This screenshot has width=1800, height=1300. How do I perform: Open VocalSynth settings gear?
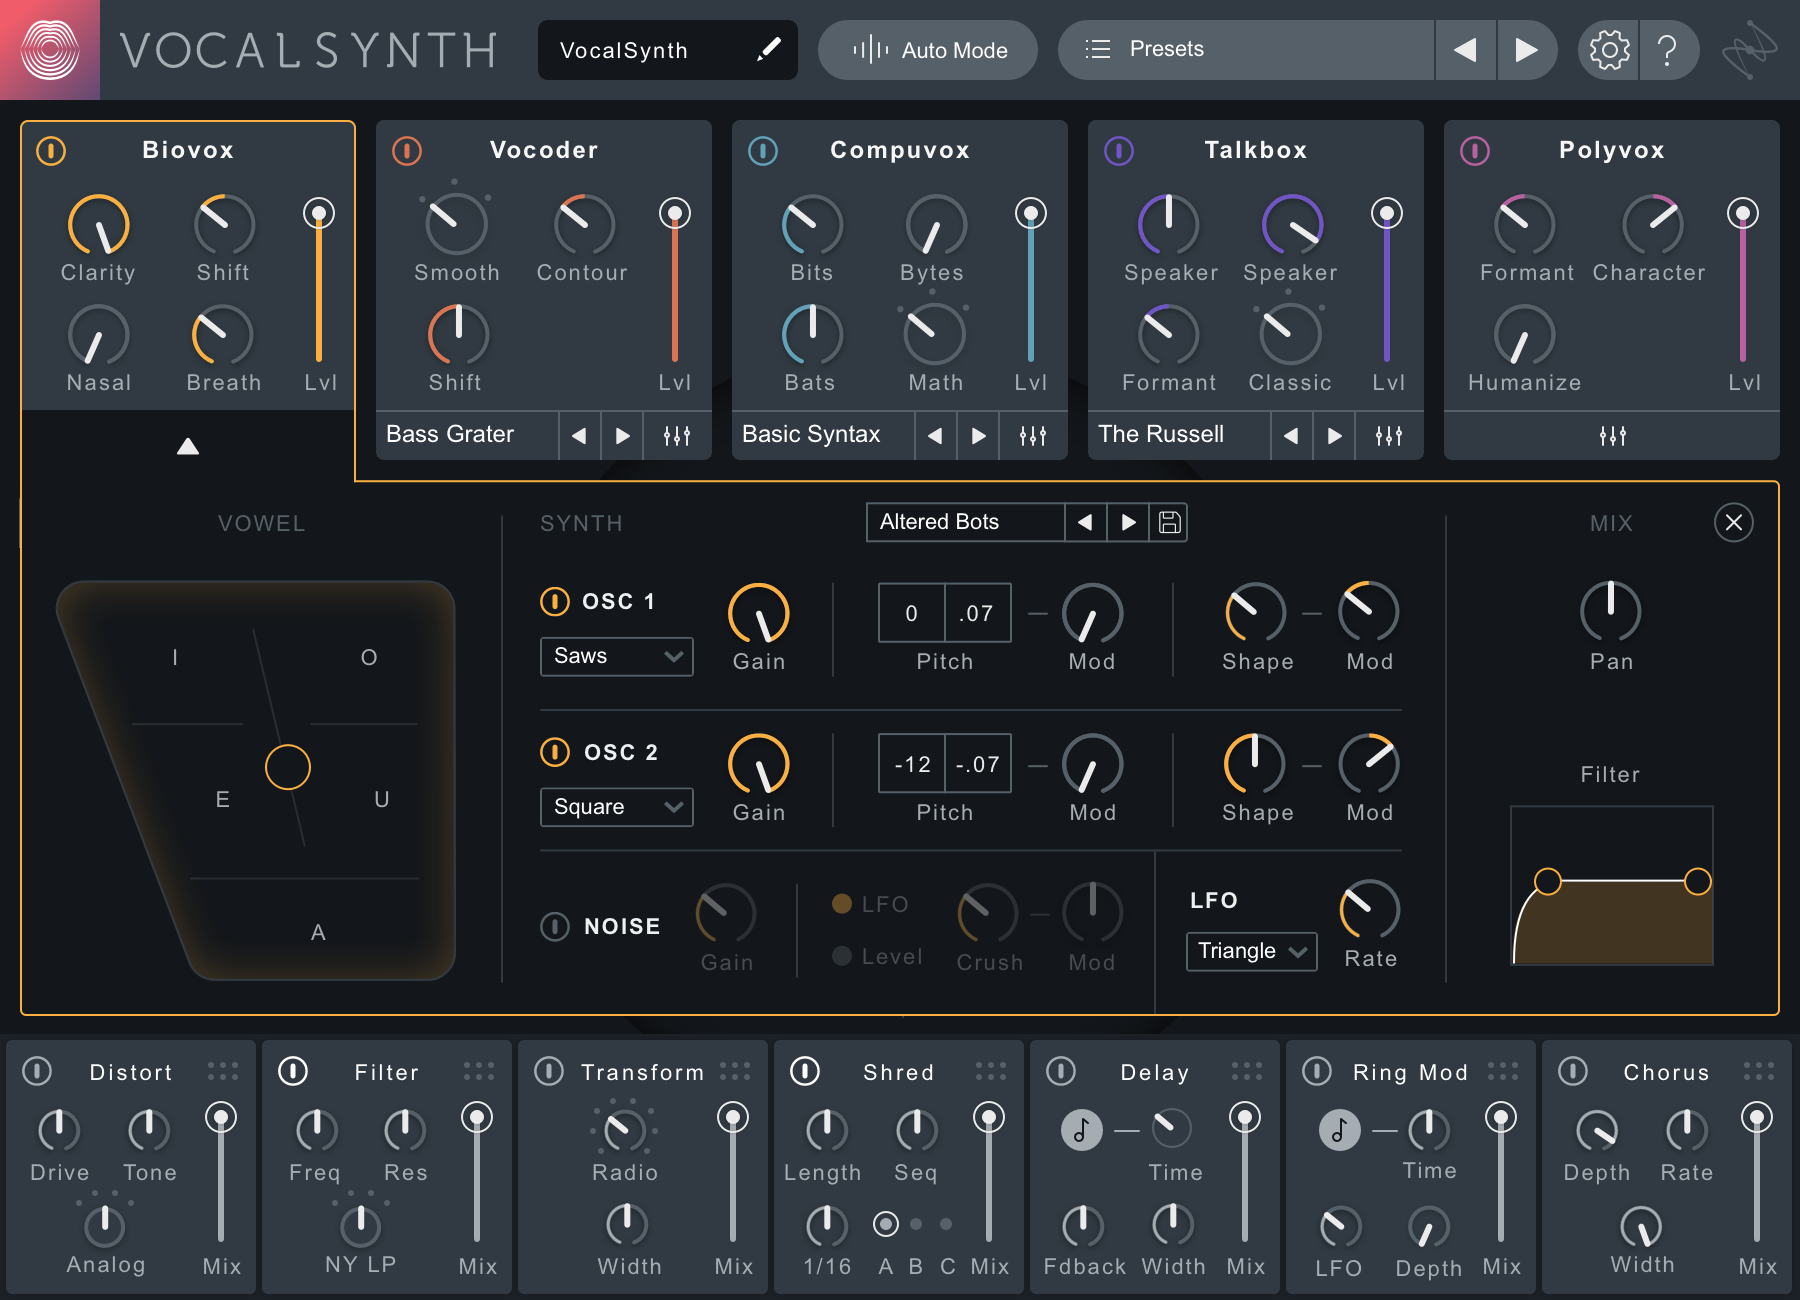pyautogui.click(x=1608, y=49)
